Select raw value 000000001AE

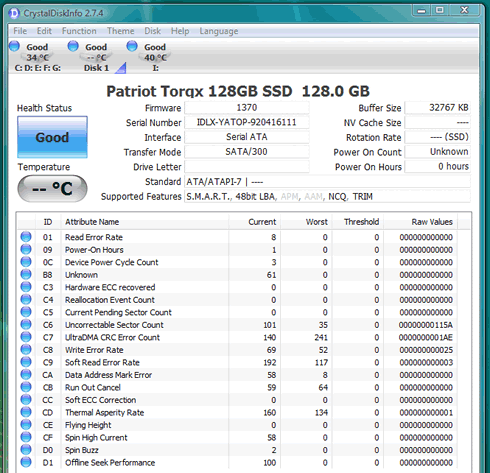426,338
